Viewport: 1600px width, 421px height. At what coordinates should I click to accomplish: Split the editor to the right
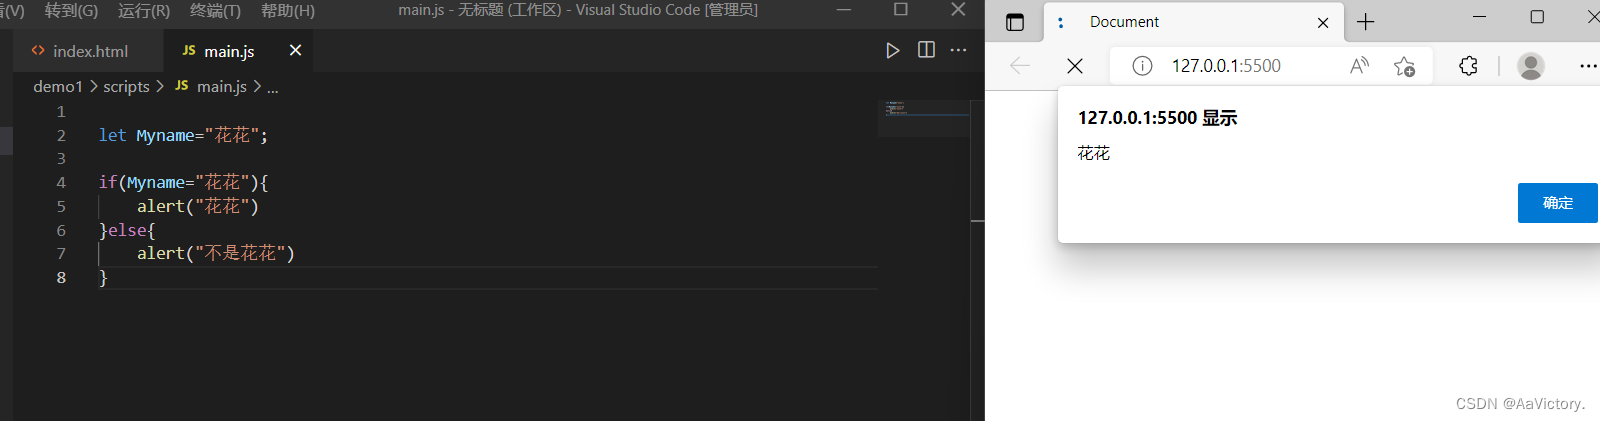pos(926,50)
